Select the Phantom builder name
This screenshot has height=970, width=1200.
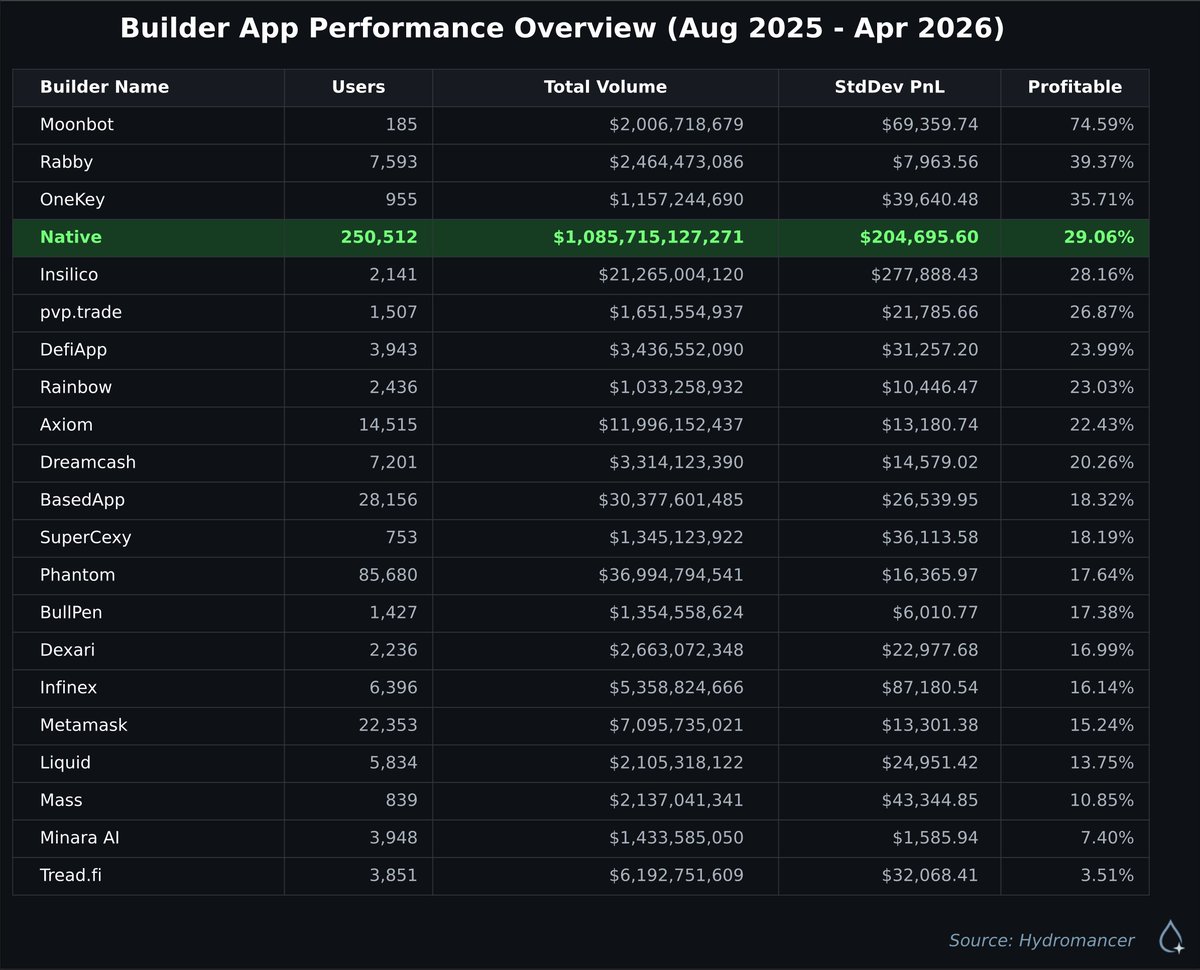coord(77,575)
